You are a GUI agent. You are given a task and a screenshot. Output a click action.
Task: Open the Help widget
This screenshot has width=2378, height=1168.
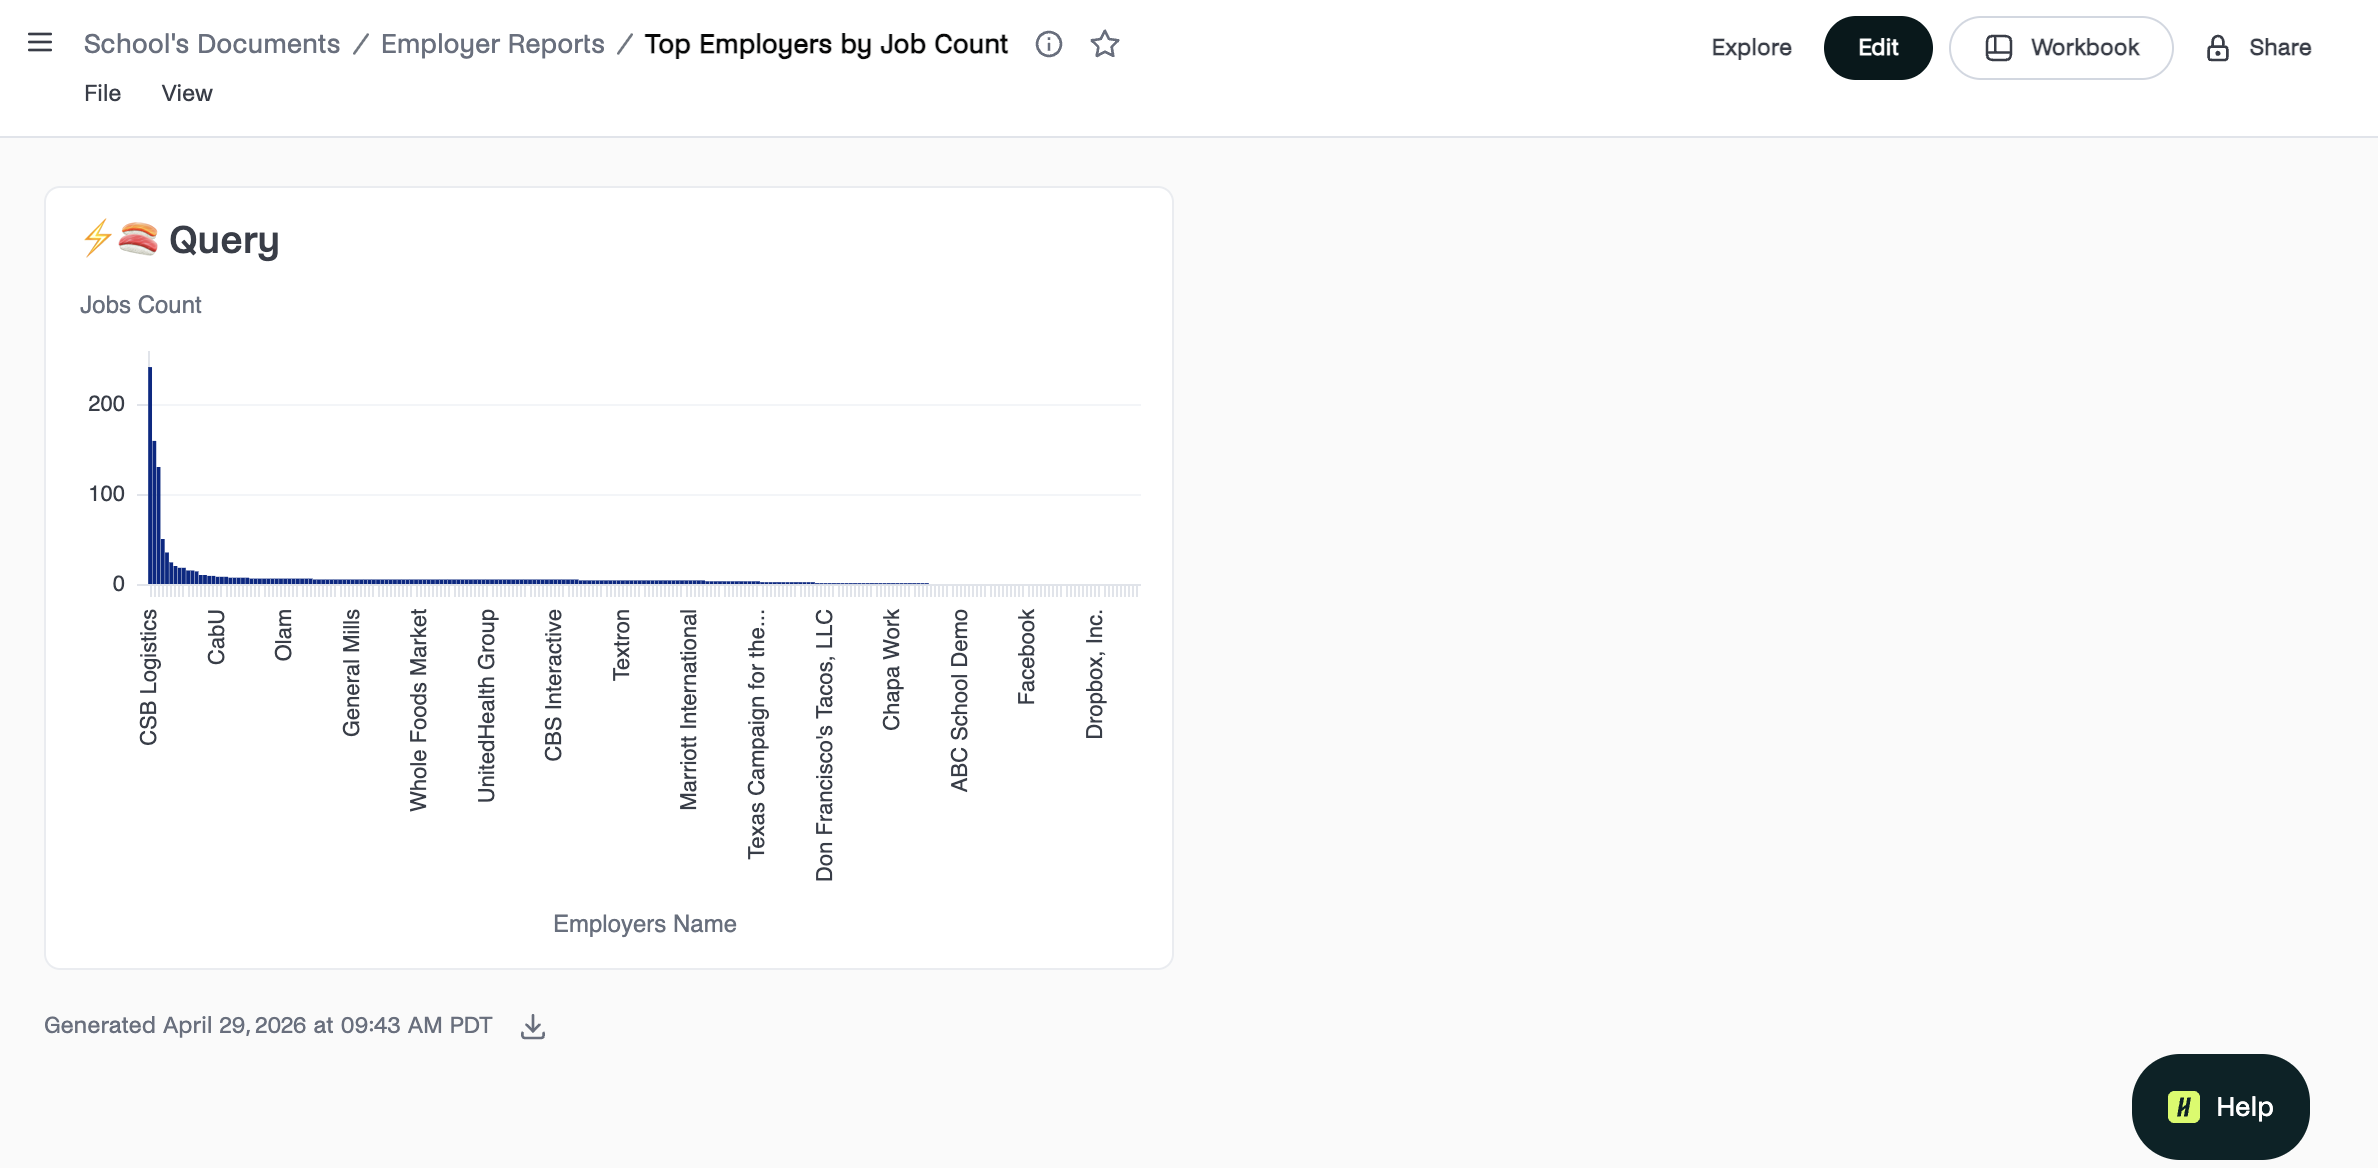click(x=2220, y=1107)
